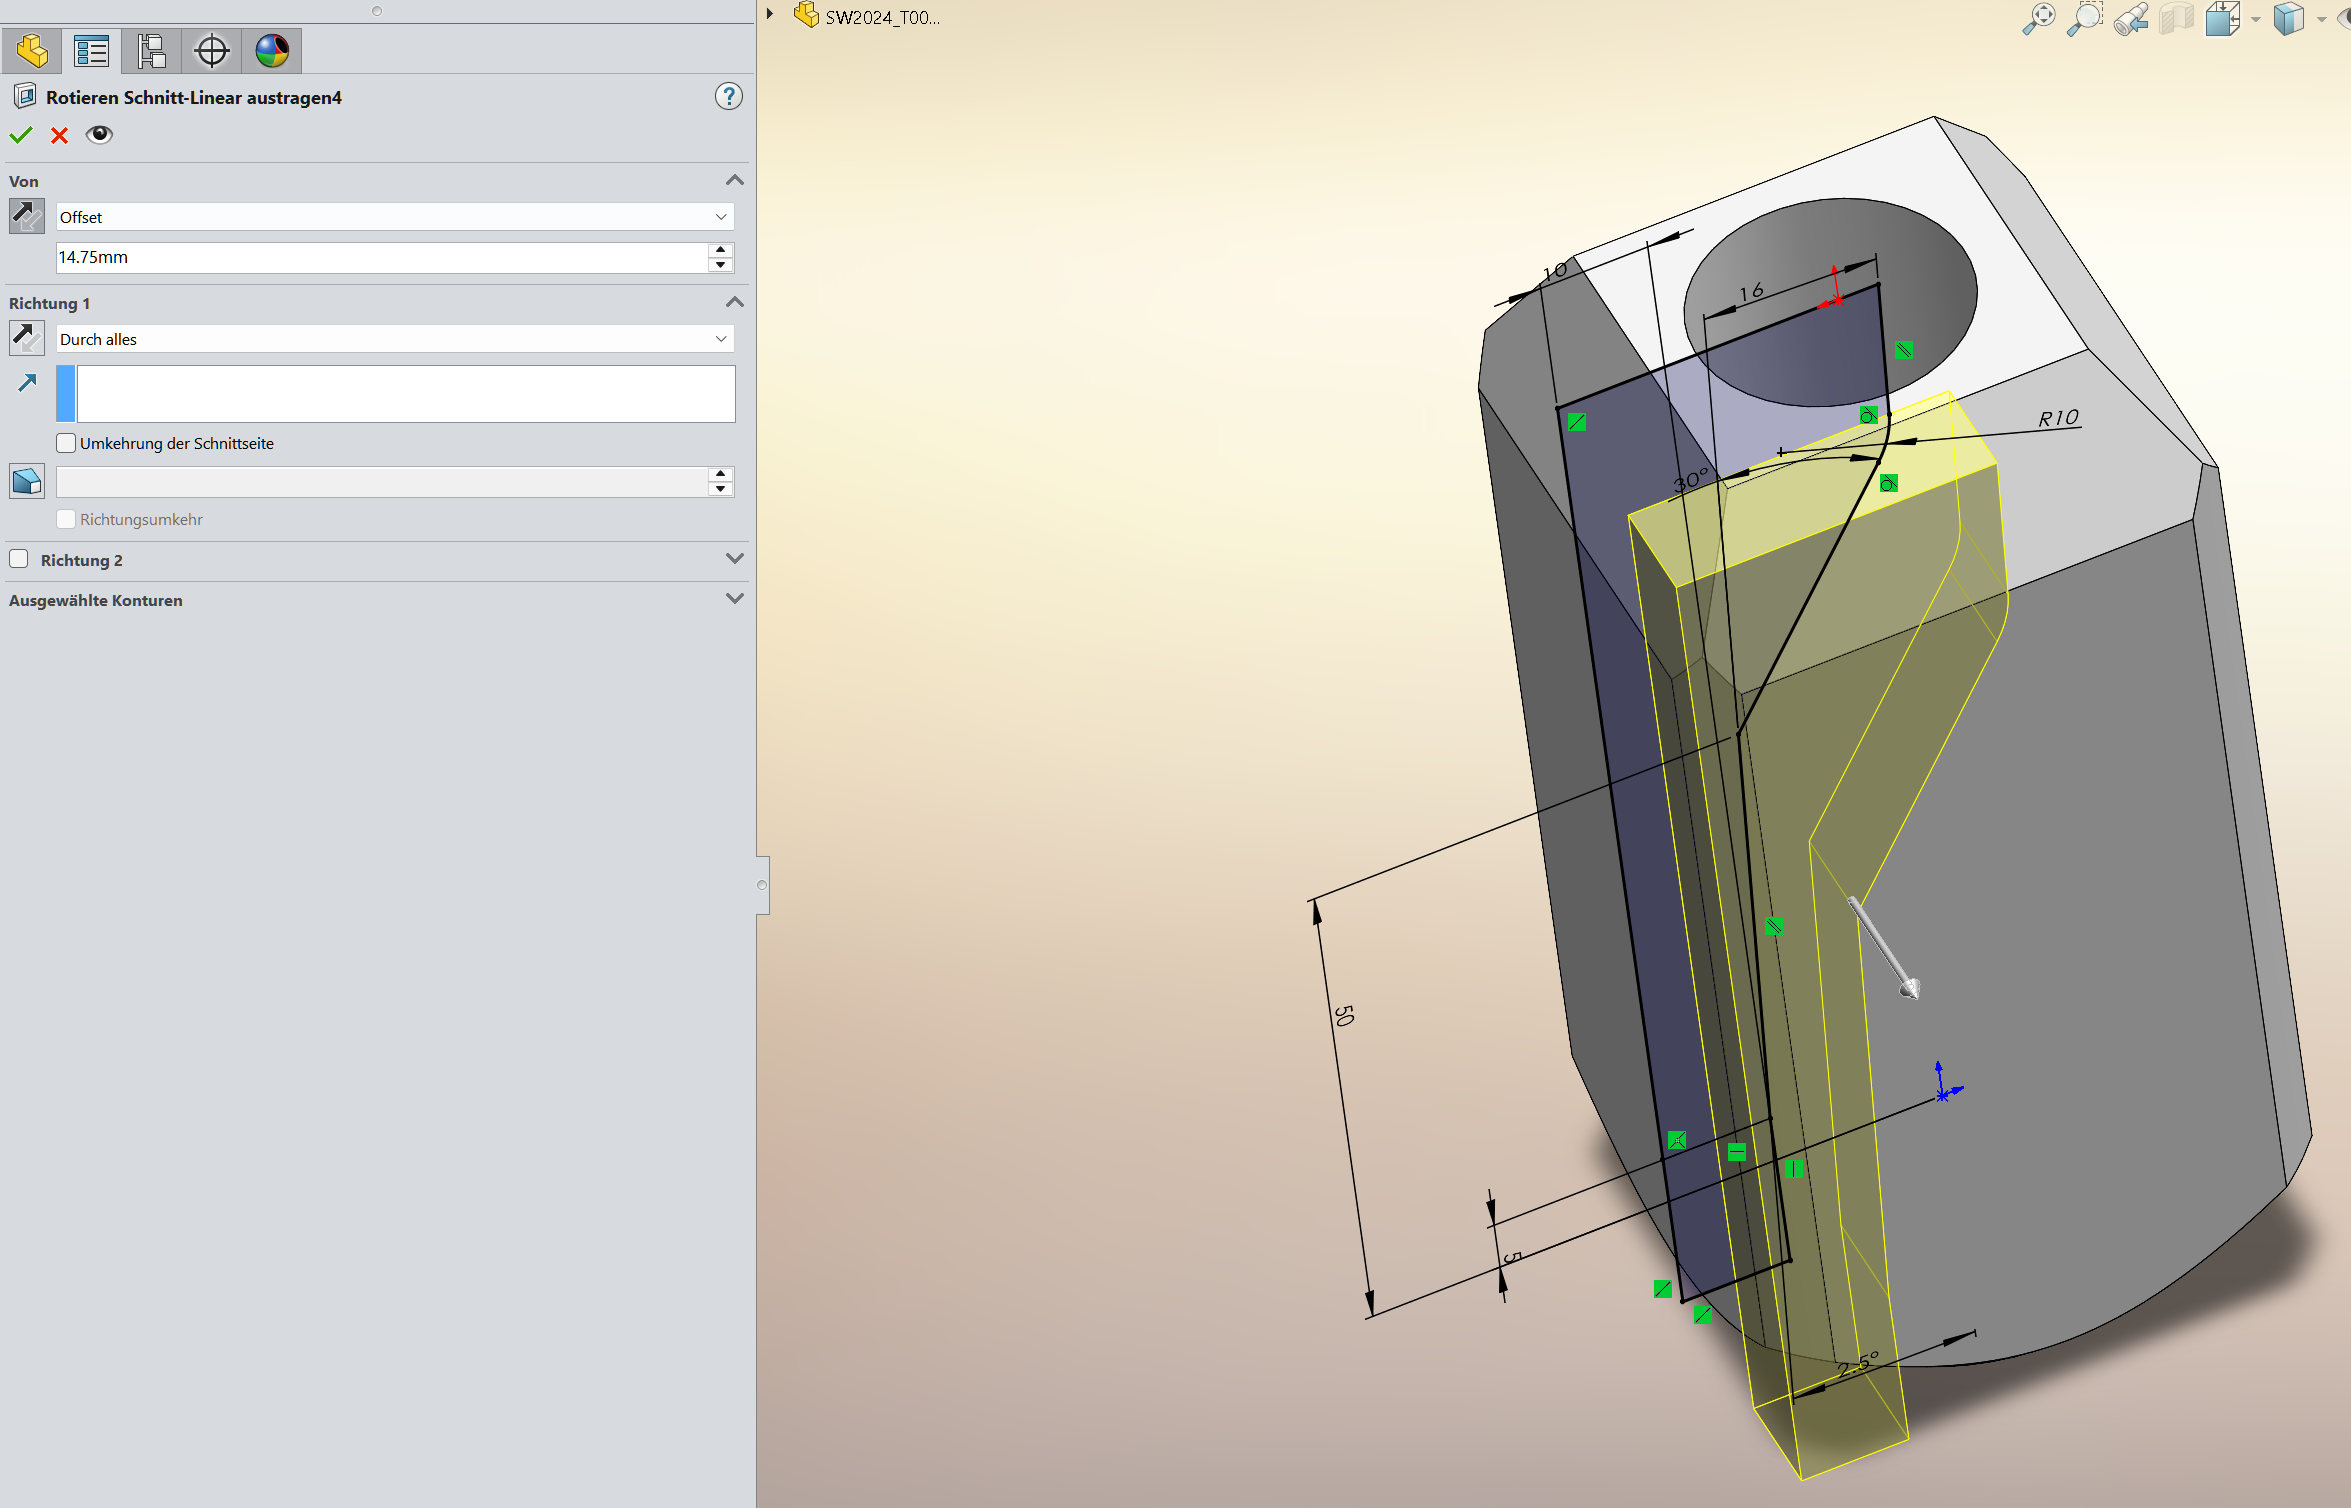Open the Offset start condition dropdown

[720, 217]
